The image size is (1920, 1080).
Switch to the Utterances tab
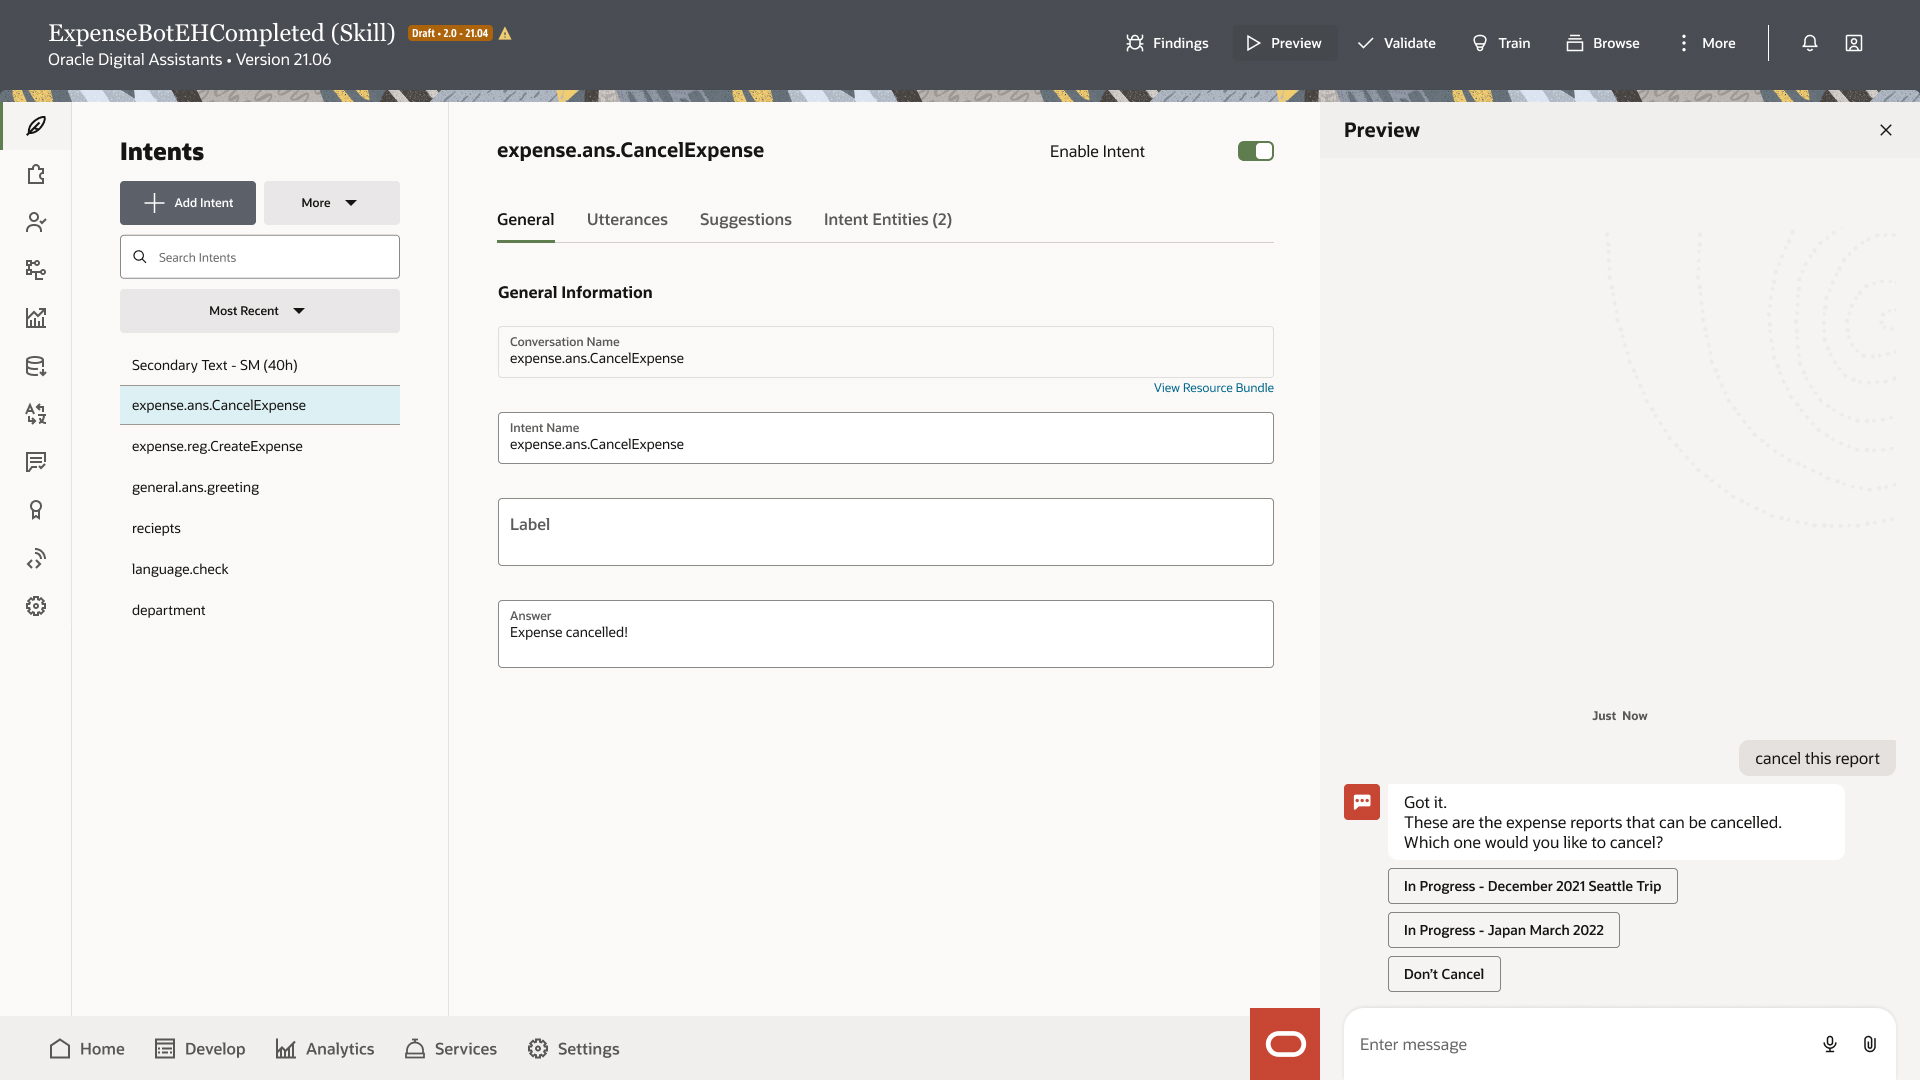click(x=627, y=219)
